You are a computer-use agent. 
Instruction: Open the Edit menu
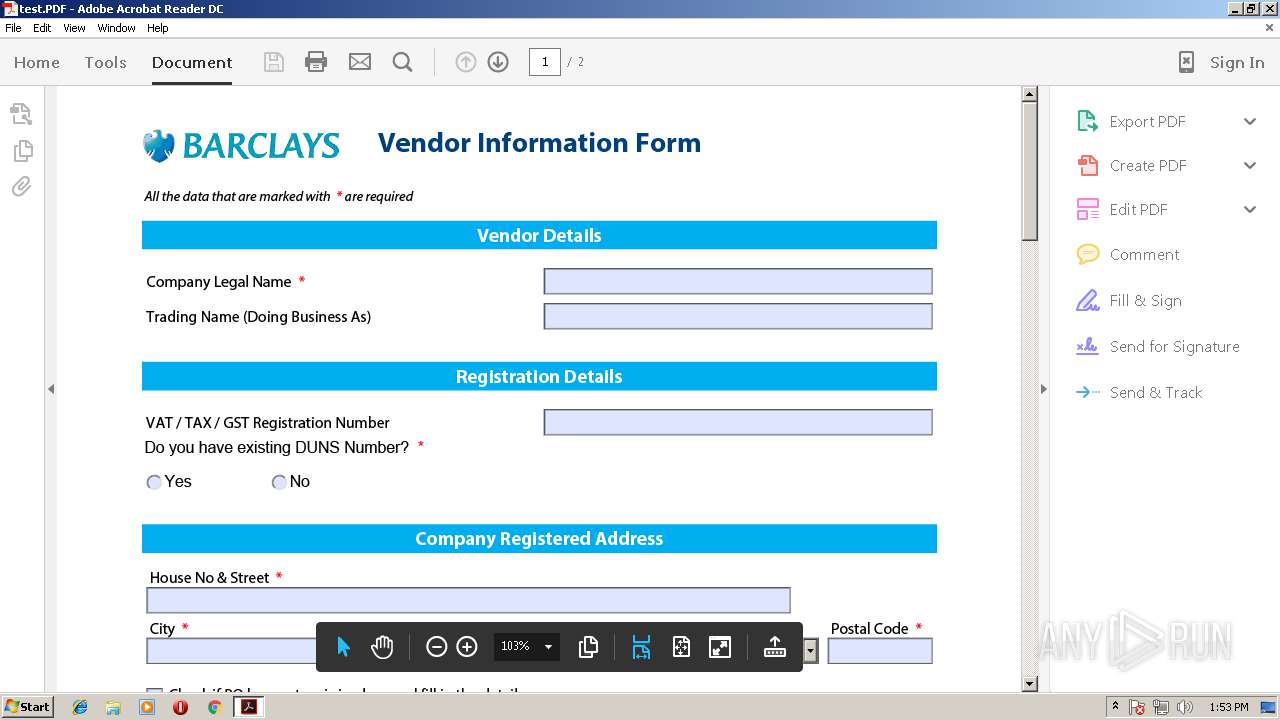coord(42,28)
